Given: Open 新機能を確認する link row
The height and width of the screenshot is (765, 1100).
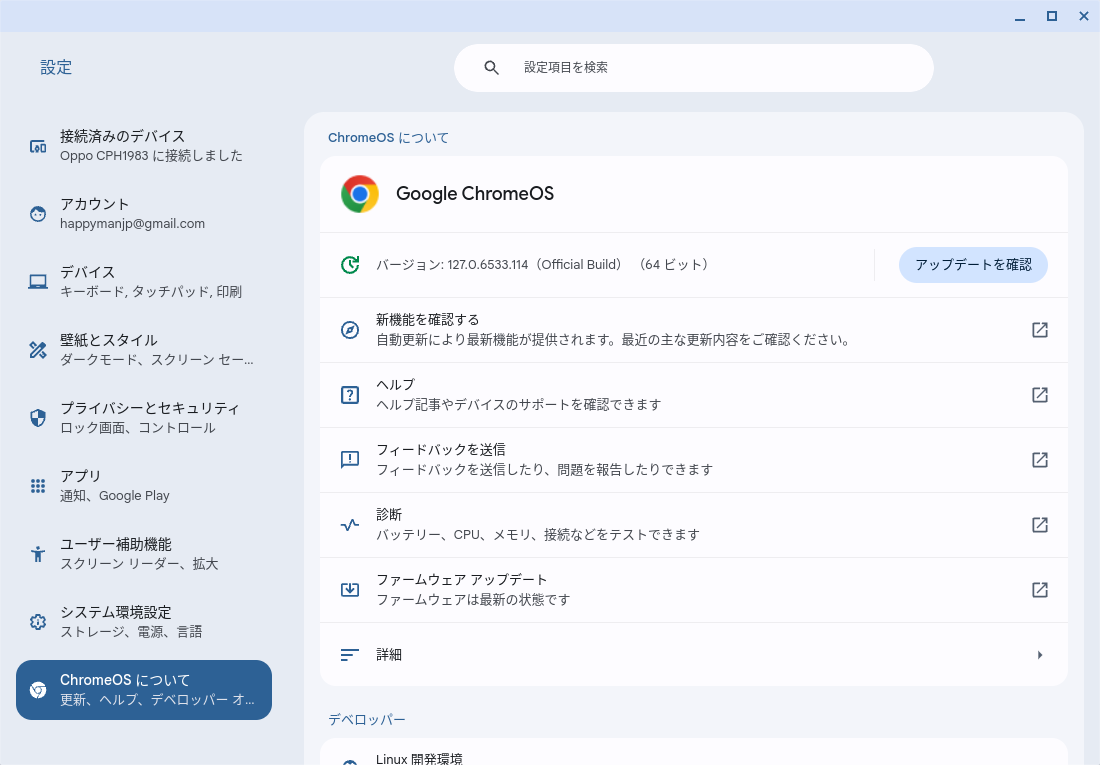Looking at the screenshot, I should (694, 330).
